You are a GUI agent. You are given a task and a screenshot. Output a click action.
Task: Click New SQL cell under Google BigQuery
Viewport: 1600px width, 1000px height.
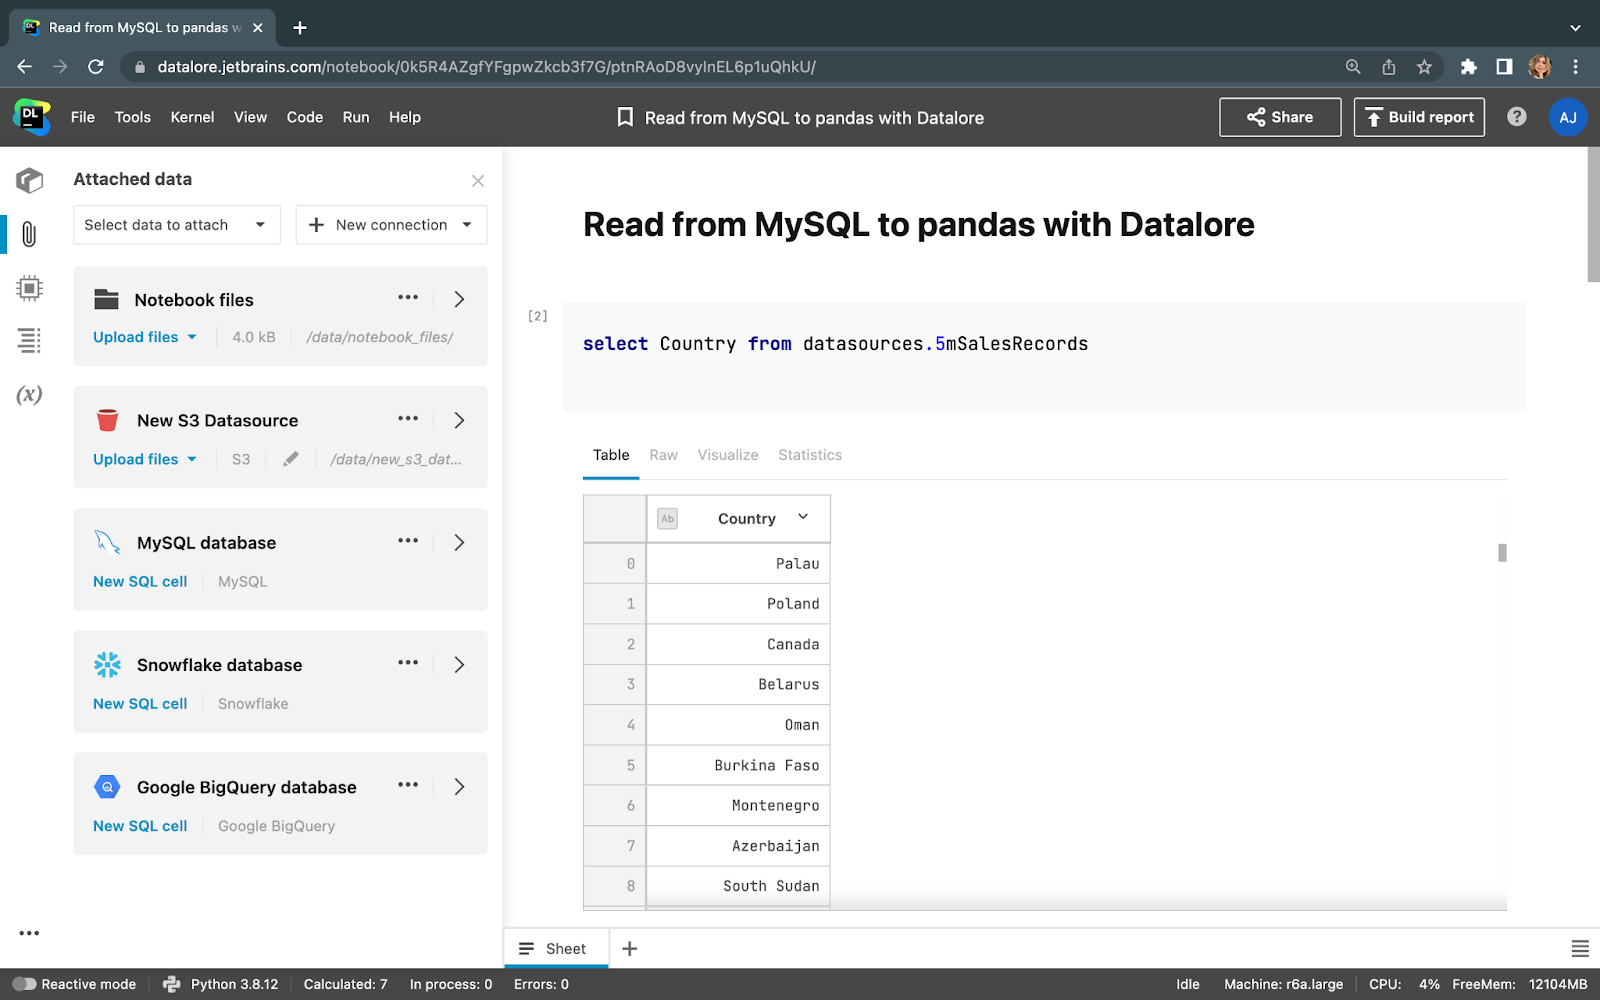[140, 826]
